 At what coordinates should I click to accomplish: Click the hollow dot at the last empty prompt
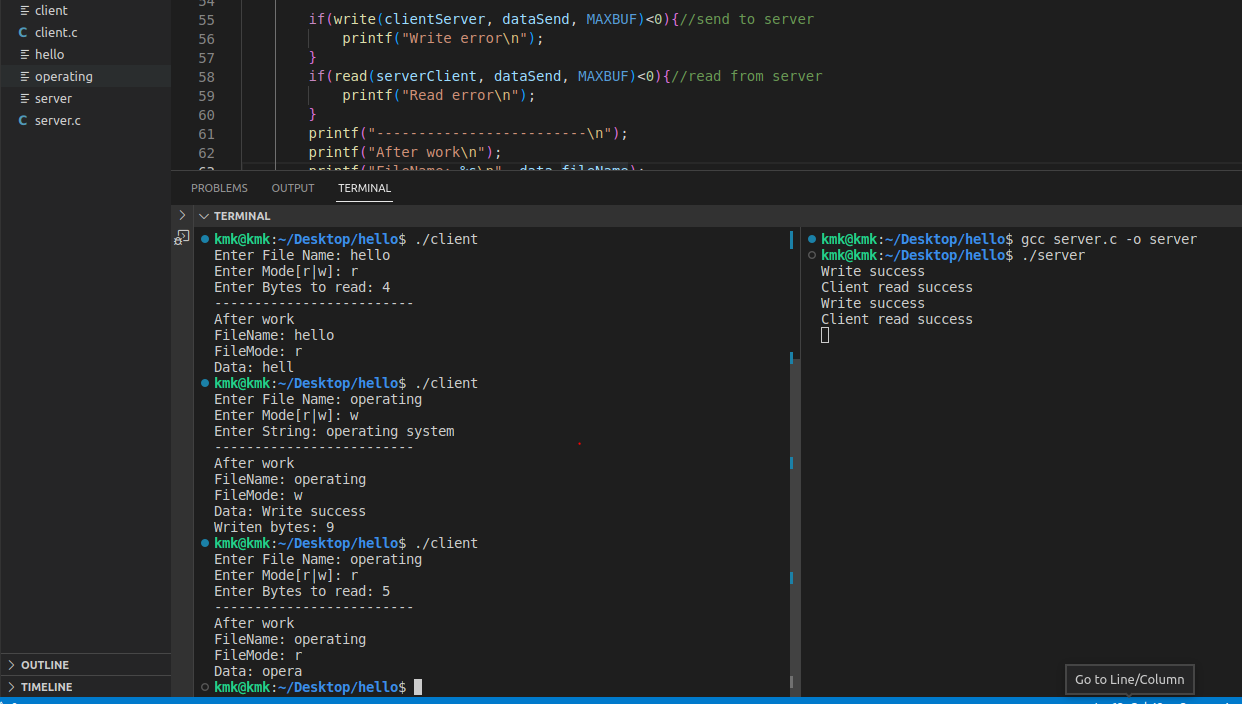pyautogui.click(x=205, y=687)
